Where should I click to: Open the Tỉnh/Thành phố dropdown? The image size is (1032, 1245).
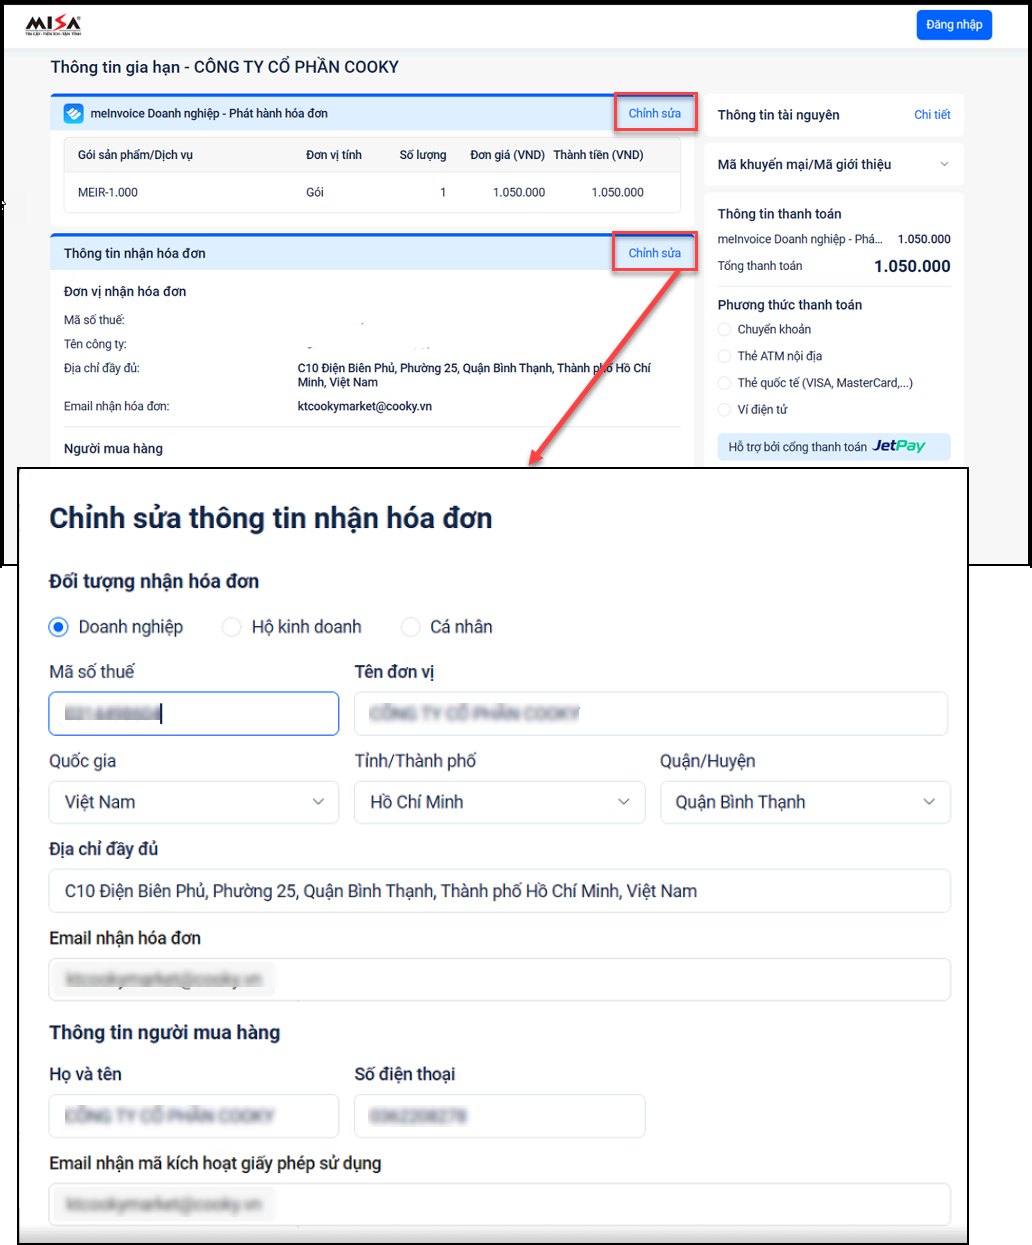pos(499,802)
